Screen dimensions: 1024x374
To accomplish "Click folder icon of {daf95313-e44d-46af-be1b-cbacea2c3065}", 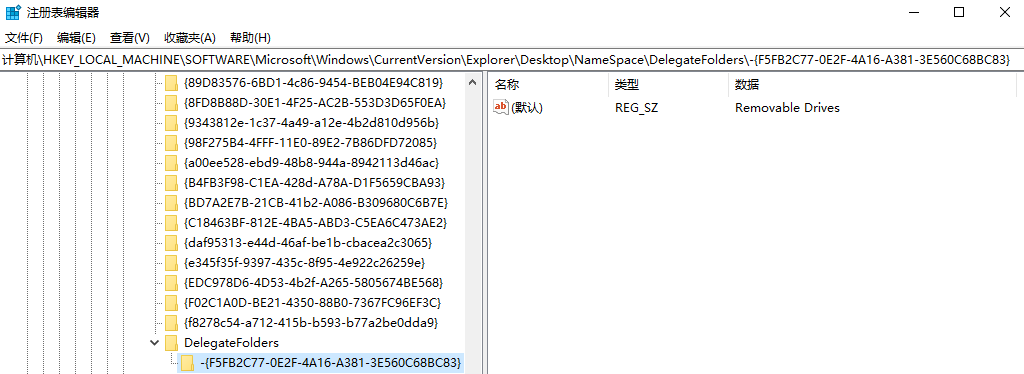I will pos(171,243).
